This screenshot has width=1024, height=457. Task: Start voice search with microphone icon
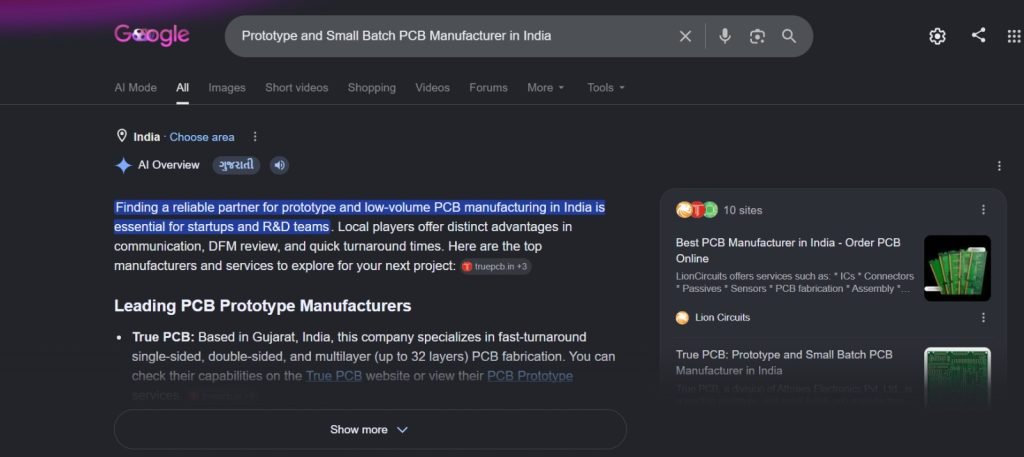pyautogui.click(x=724, y=36)
